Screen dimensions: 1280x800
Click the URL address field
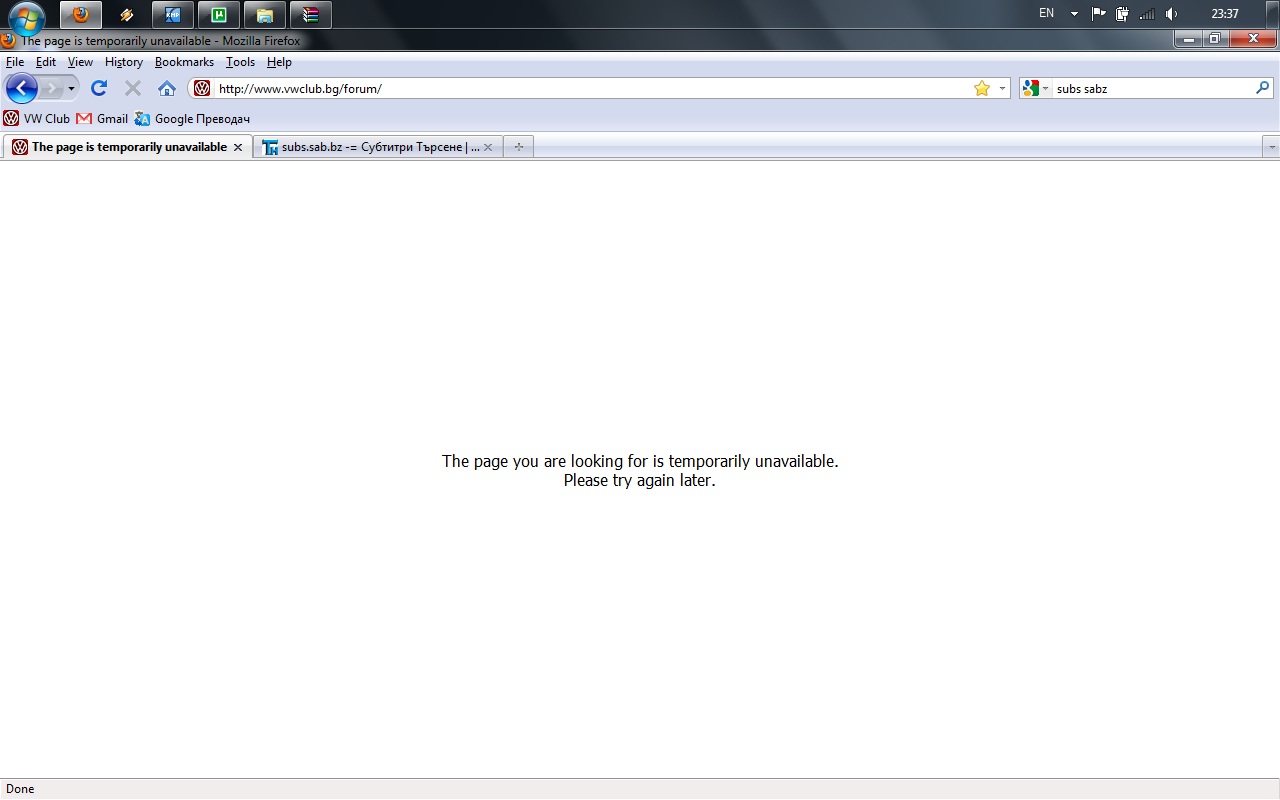[590, 88]
